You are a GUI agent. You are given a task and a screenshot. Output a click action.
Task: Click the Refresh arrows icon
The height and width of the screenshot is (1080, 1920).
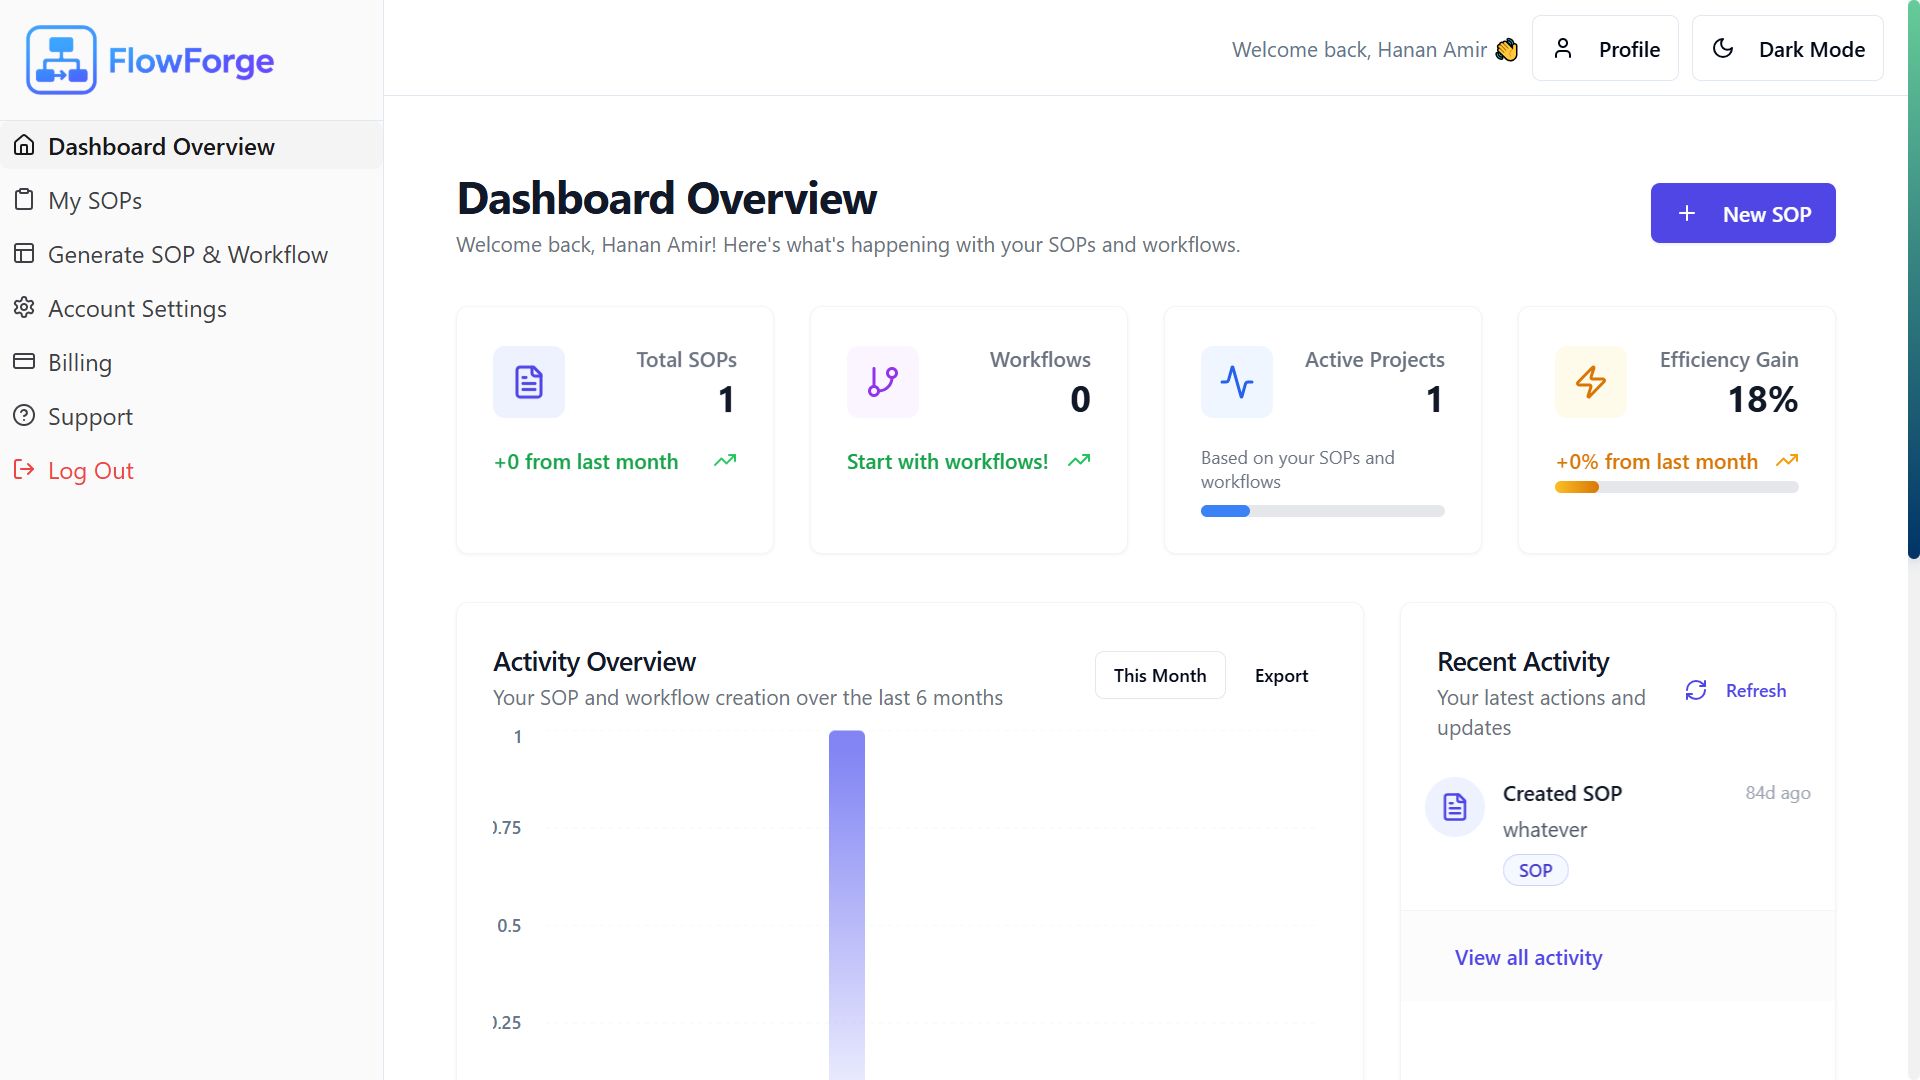coord(1696,690)
